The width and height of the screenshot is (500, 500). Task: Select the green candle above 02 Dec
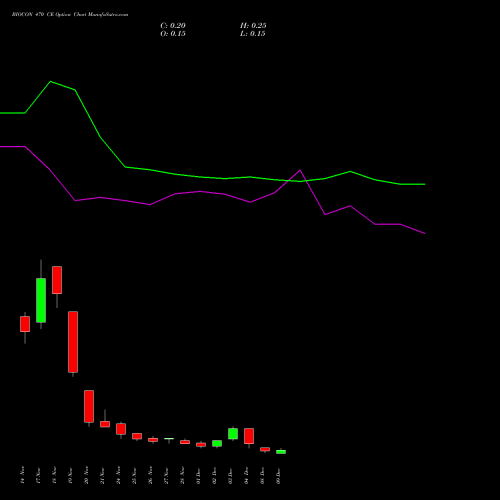(217, 443)
